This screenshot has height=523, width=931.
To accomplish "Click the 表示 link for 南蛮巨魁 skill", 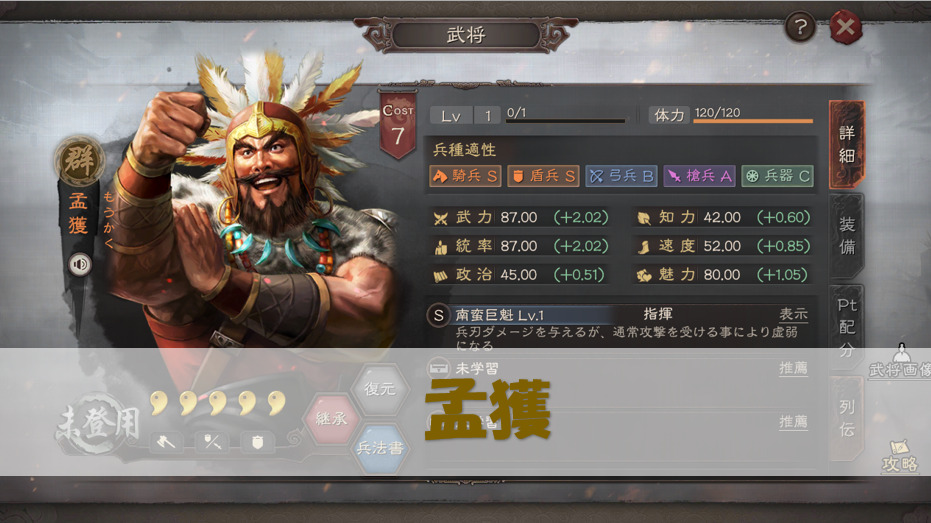I will (793, 314).
